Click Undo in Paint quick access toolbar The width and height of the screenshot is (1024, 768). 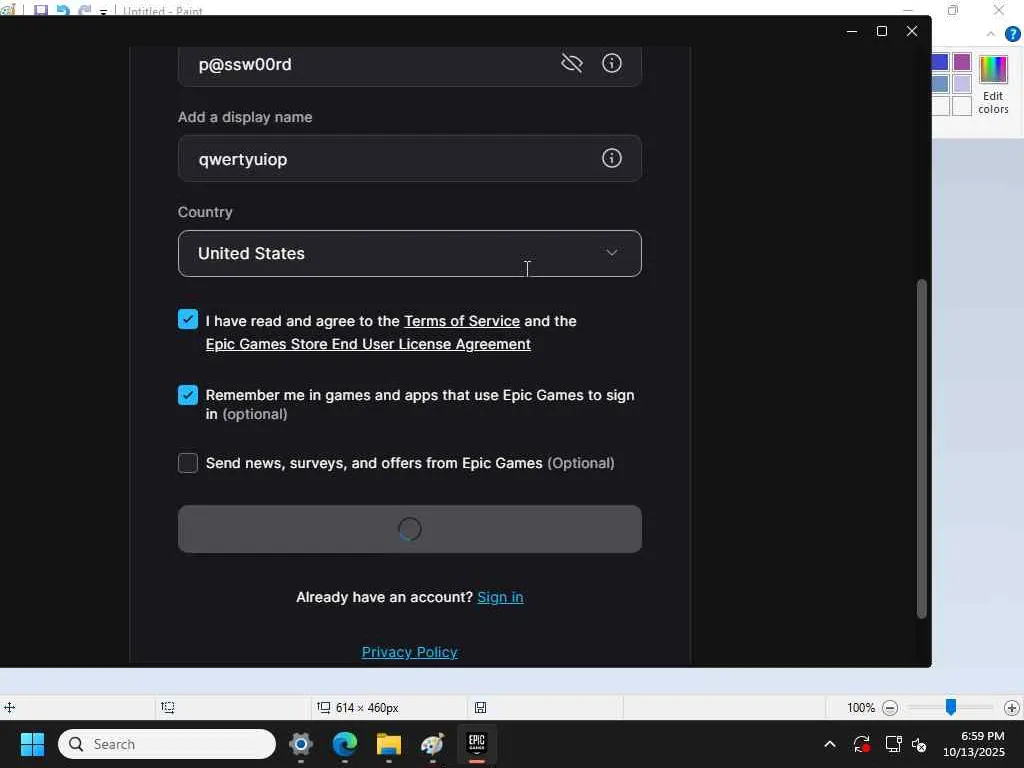63,10
